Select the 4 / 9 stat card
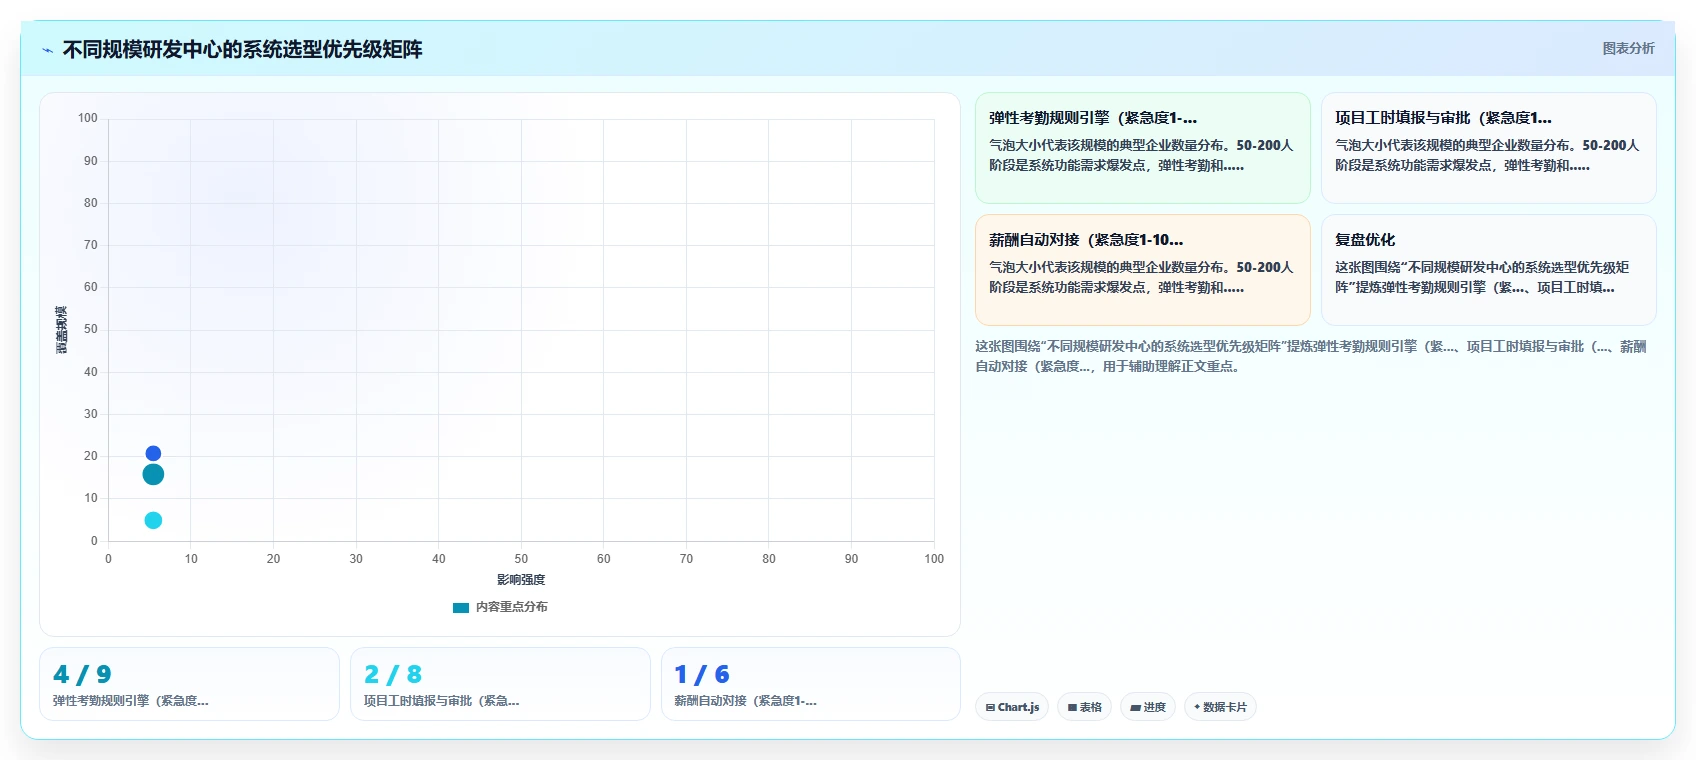 coord(189,684)
